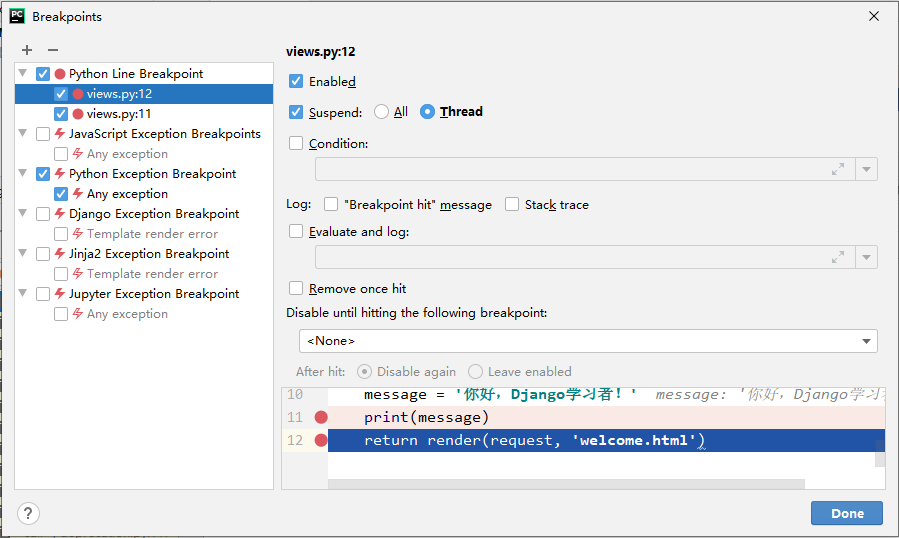
Task: Uncheck Python Exception Breakpoint group checkbox
Action: (43, 174)
